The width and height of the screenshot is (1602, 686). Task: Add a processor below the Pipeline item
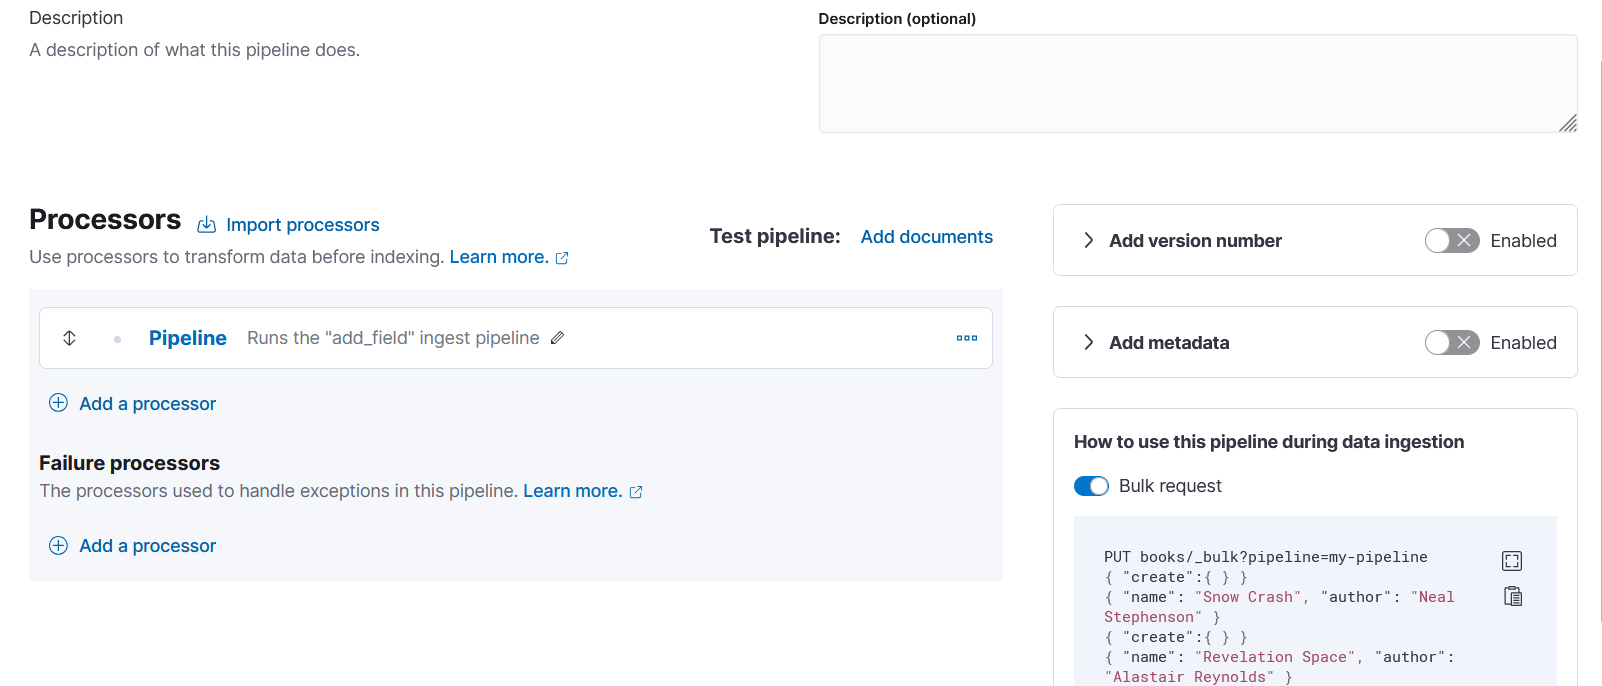147,404
